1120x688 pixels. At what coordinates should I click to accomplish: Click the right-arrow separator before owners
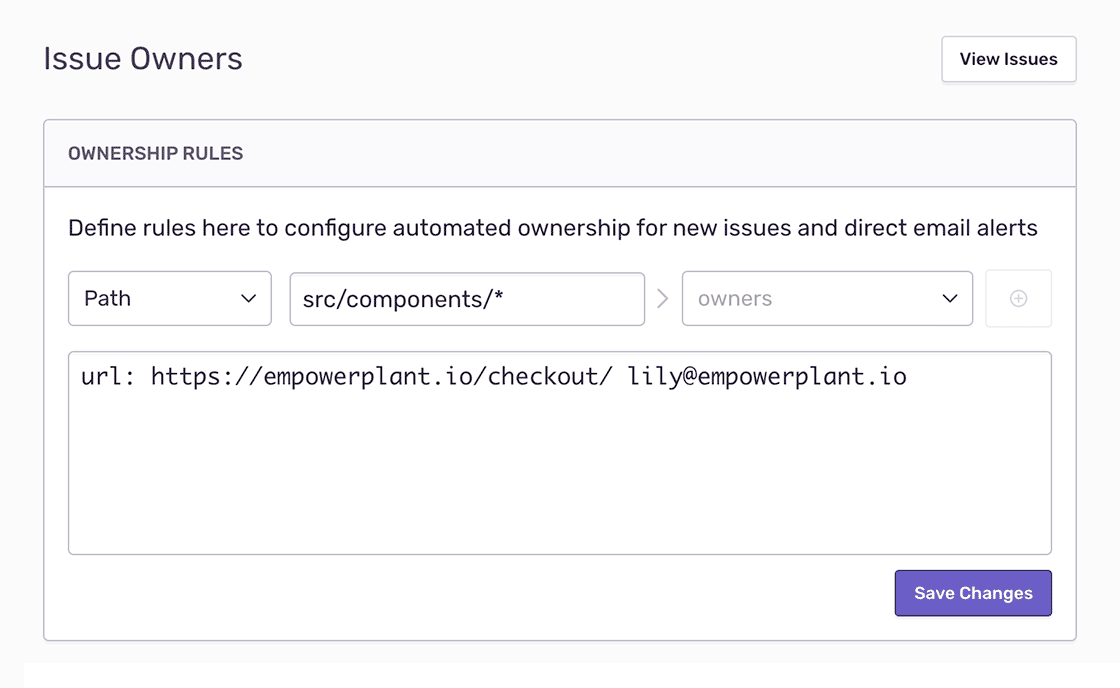(662, 298)
